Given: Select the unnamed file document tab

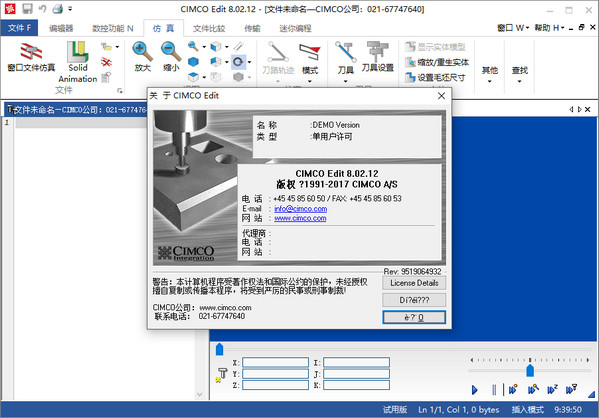Looking at the screenshot, I should (76, 110).
